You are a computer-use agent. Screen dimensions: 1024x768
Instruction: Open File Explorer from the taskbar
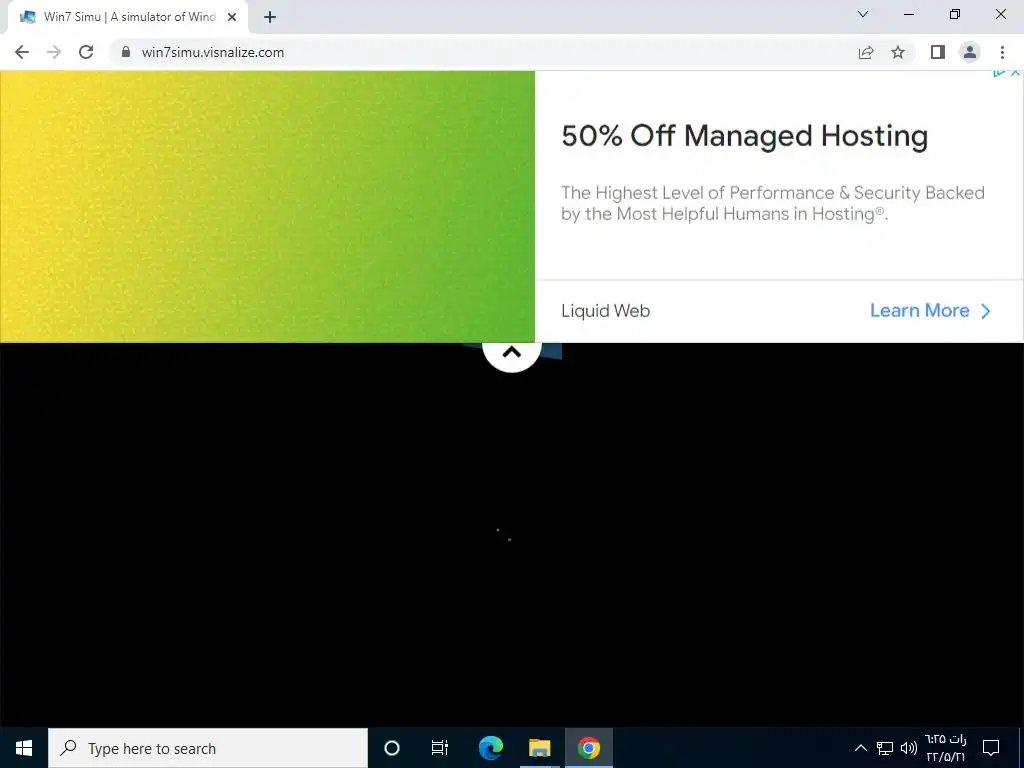539,748
